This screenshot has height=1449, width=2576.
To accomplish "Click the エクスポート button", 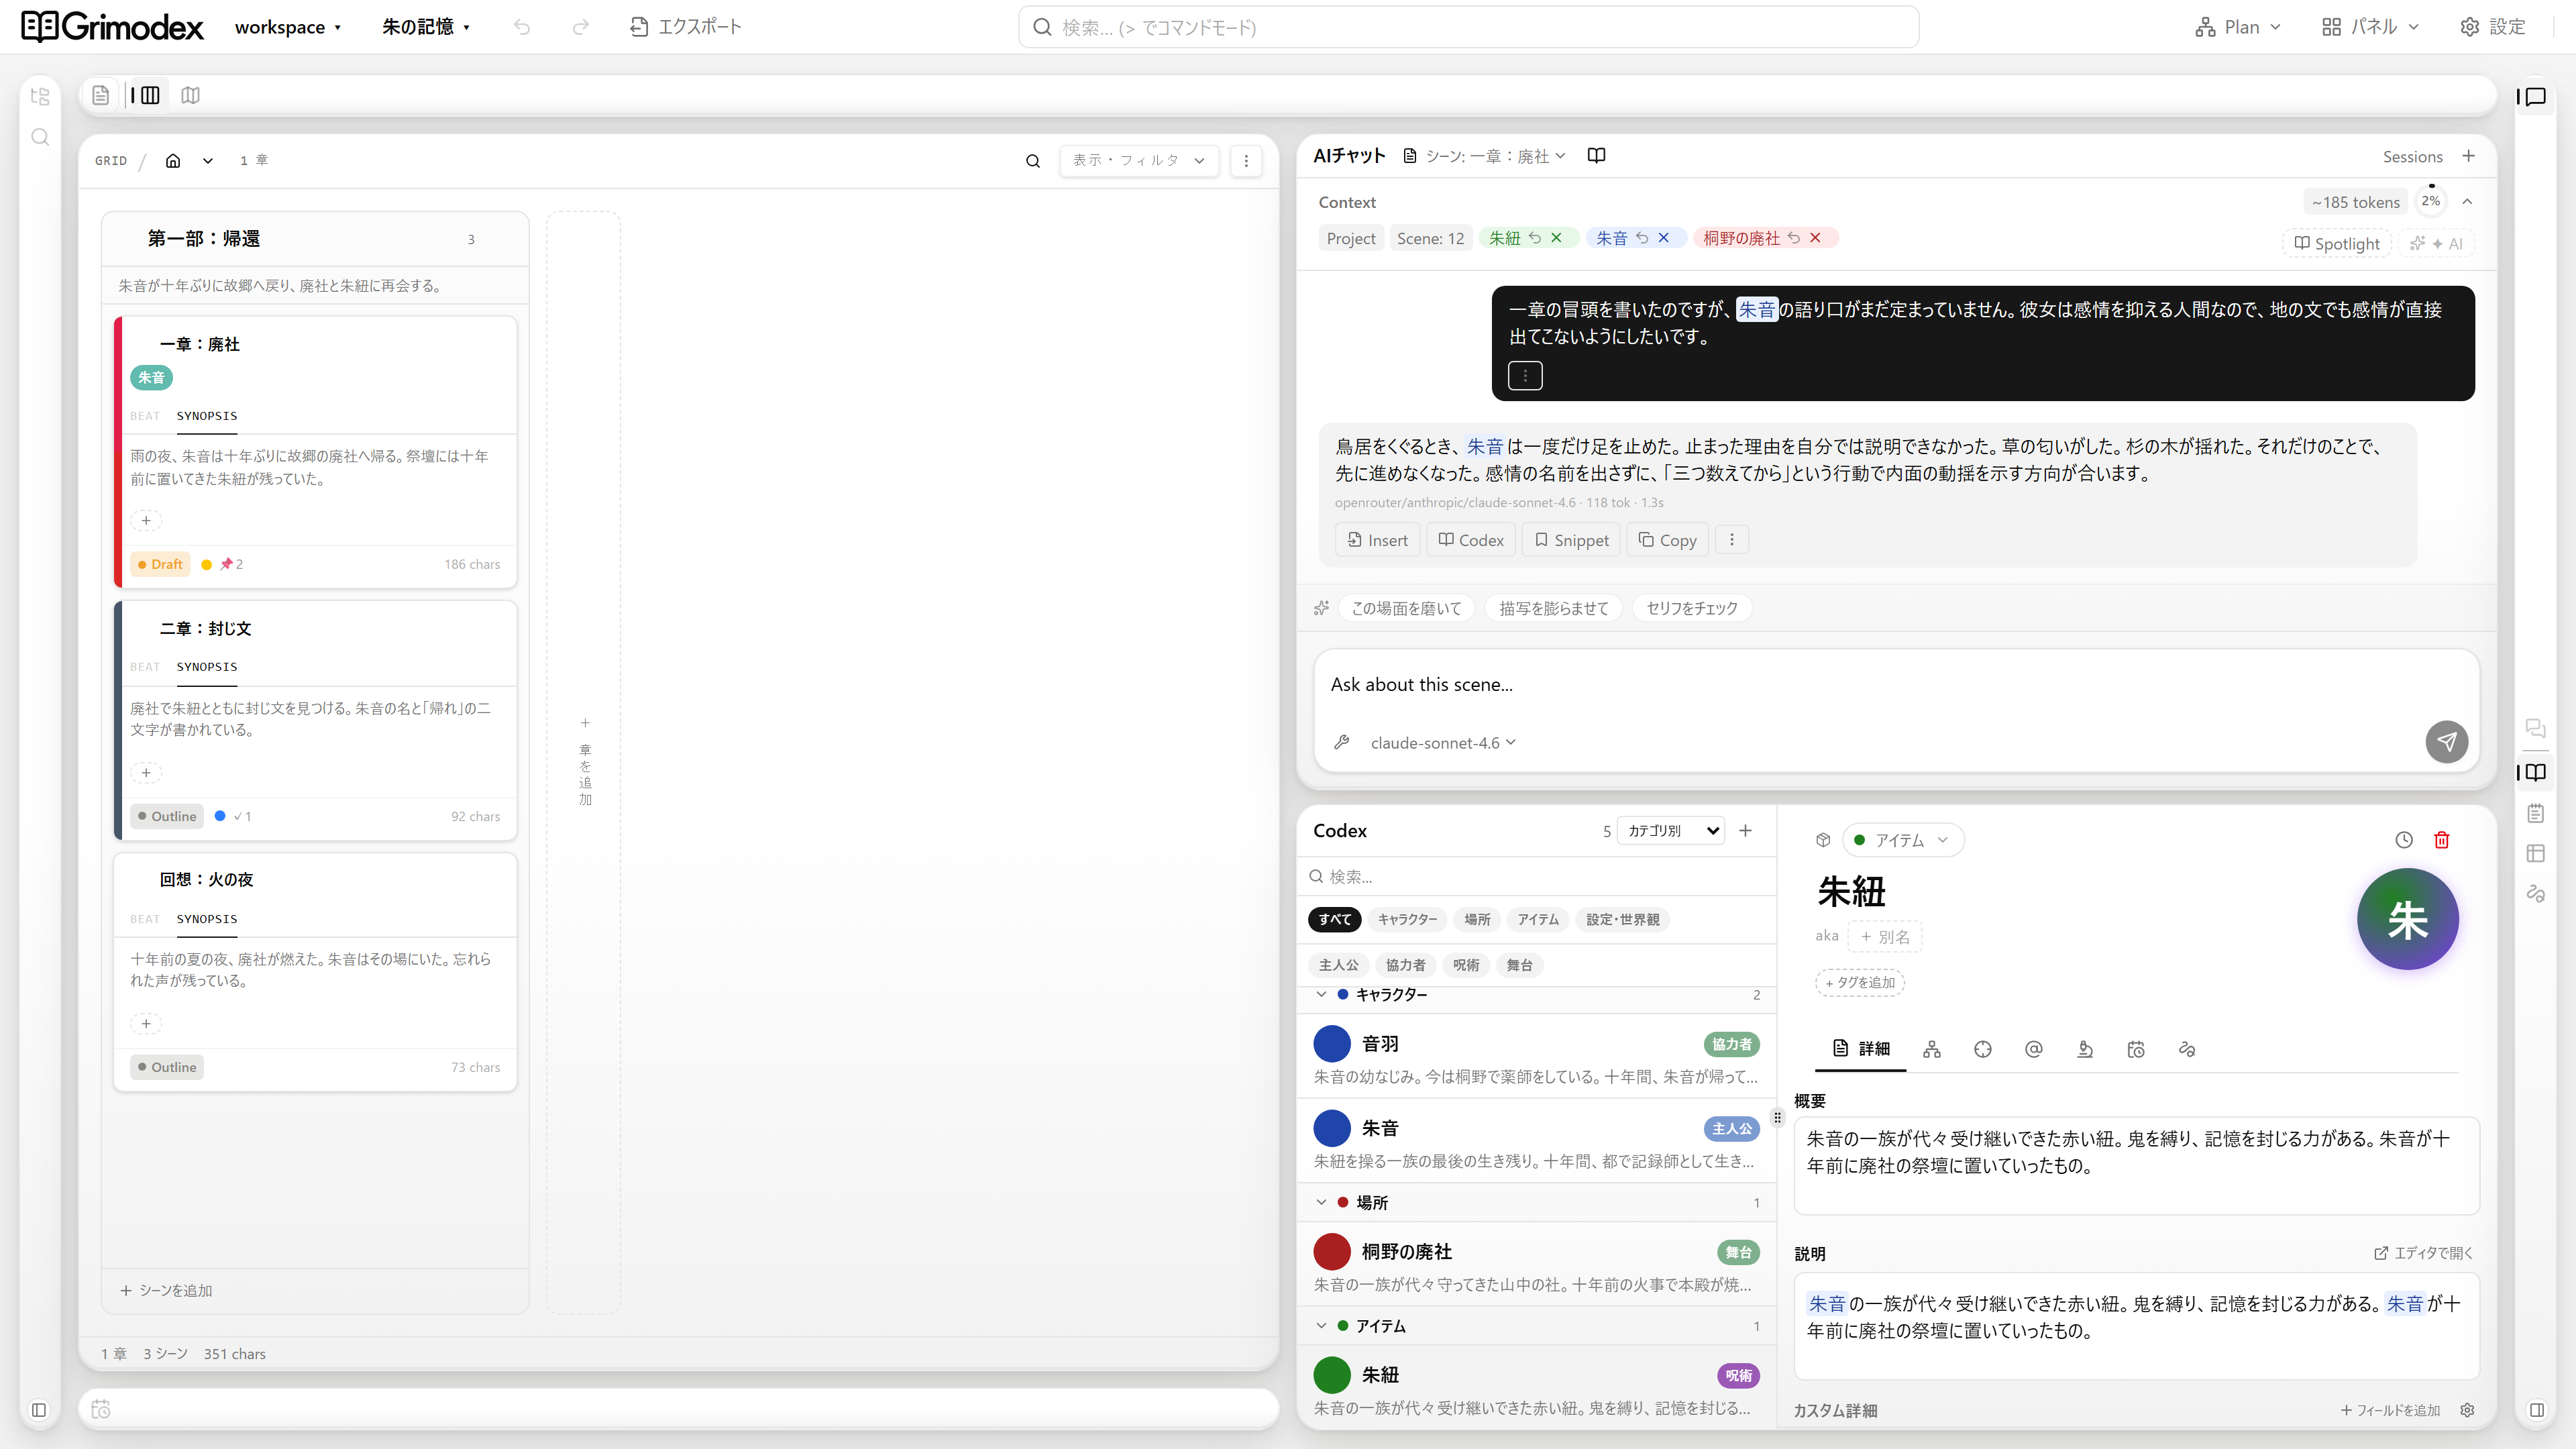I will [686, 27].
